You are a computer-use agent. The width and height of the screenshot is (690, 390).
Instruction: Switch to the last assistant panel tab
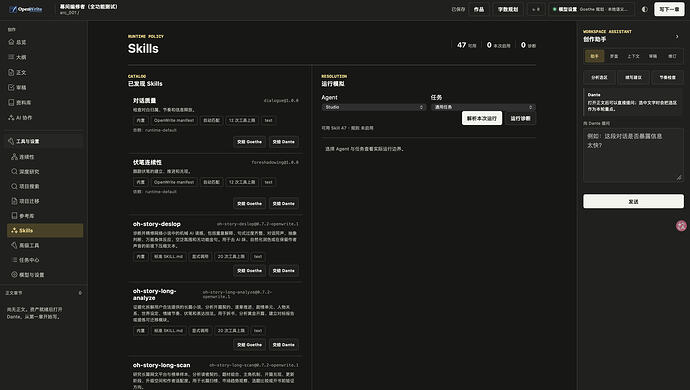click(672, 56)
